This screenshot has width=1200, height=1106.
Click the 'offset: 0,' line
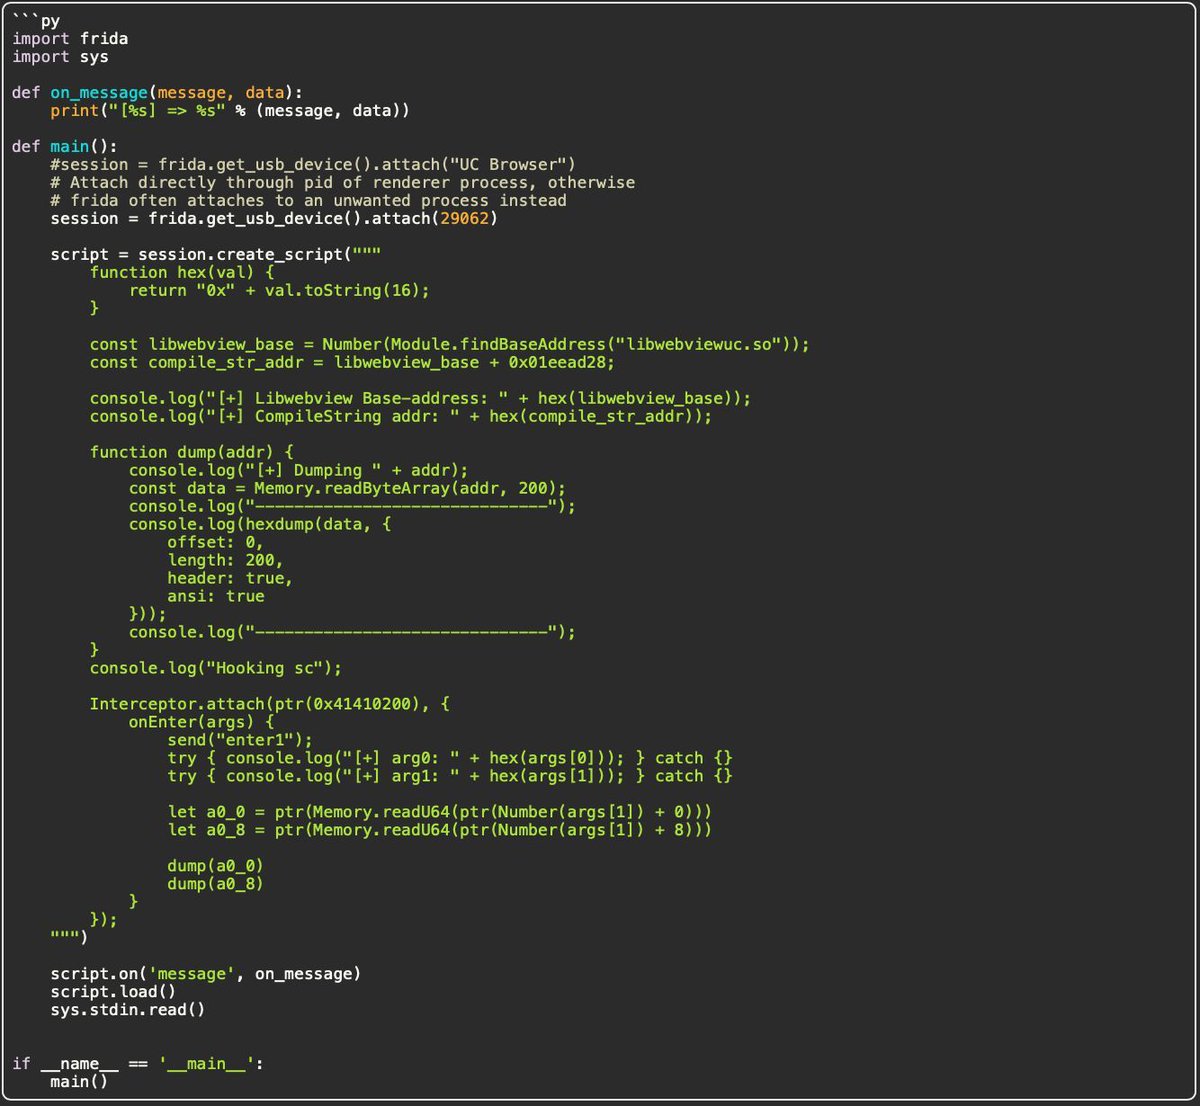pos(216,542)
